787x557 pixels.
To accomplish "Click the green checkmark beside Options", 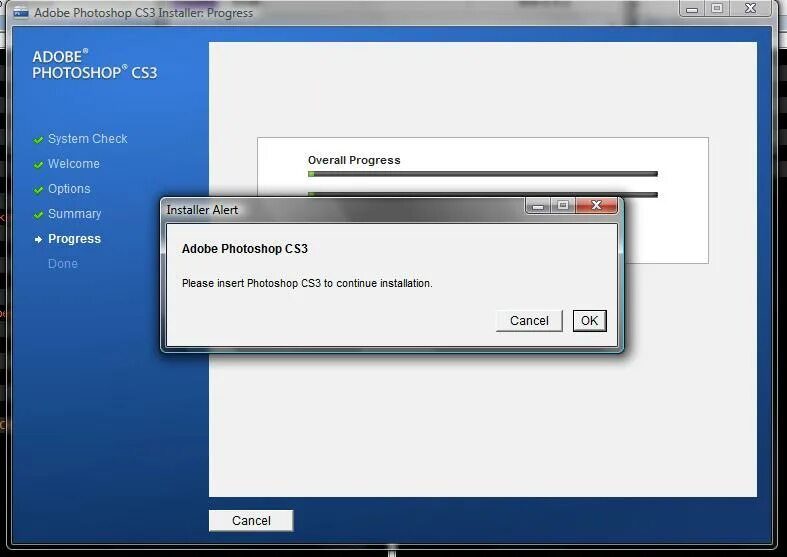I will [x=38, y=190].
